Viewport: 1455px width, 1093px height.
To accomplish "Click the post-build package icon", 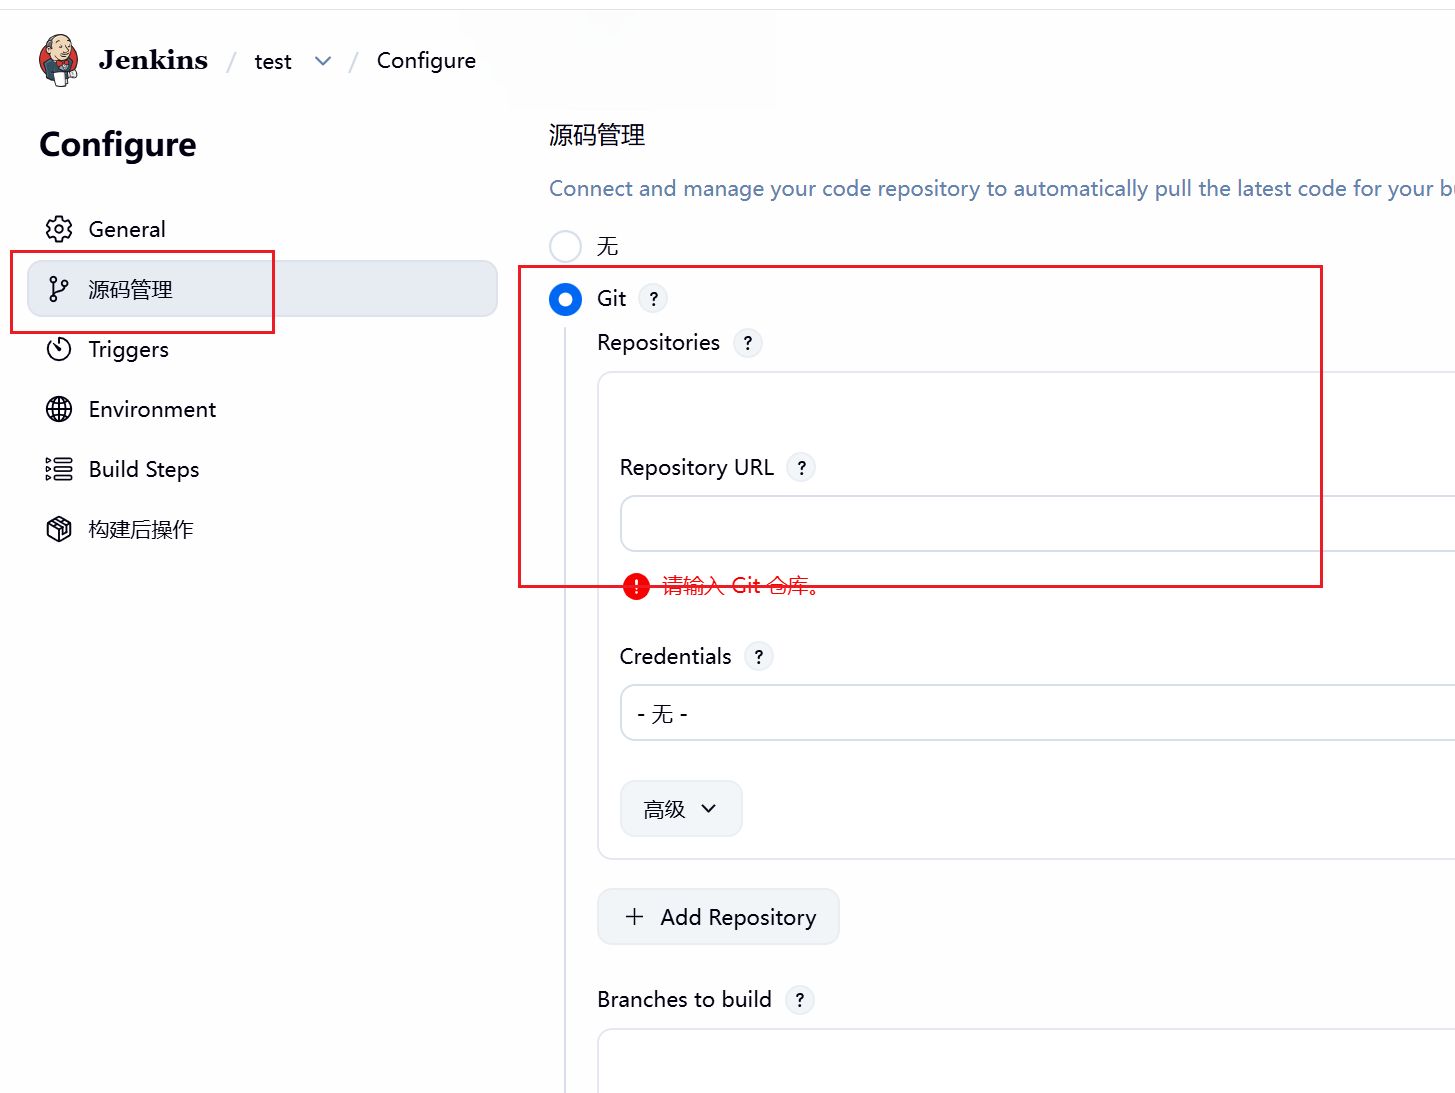I will 59,529.
